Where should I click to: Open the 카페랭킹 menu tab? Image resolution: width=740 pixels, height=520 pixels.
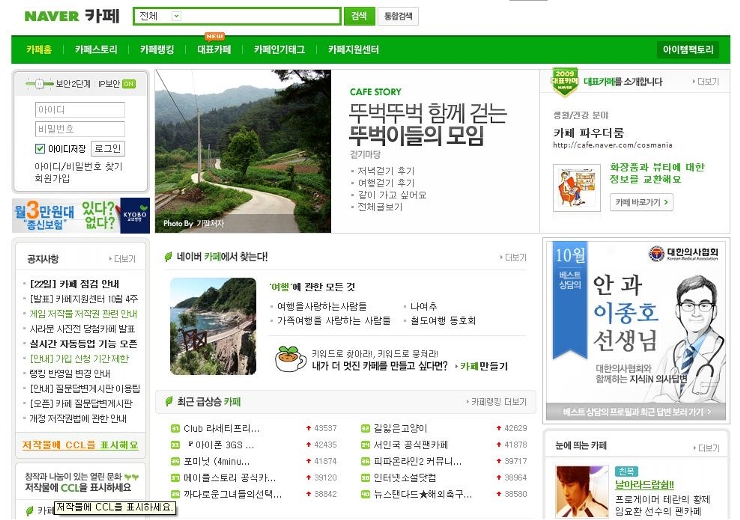click(157, 49)
